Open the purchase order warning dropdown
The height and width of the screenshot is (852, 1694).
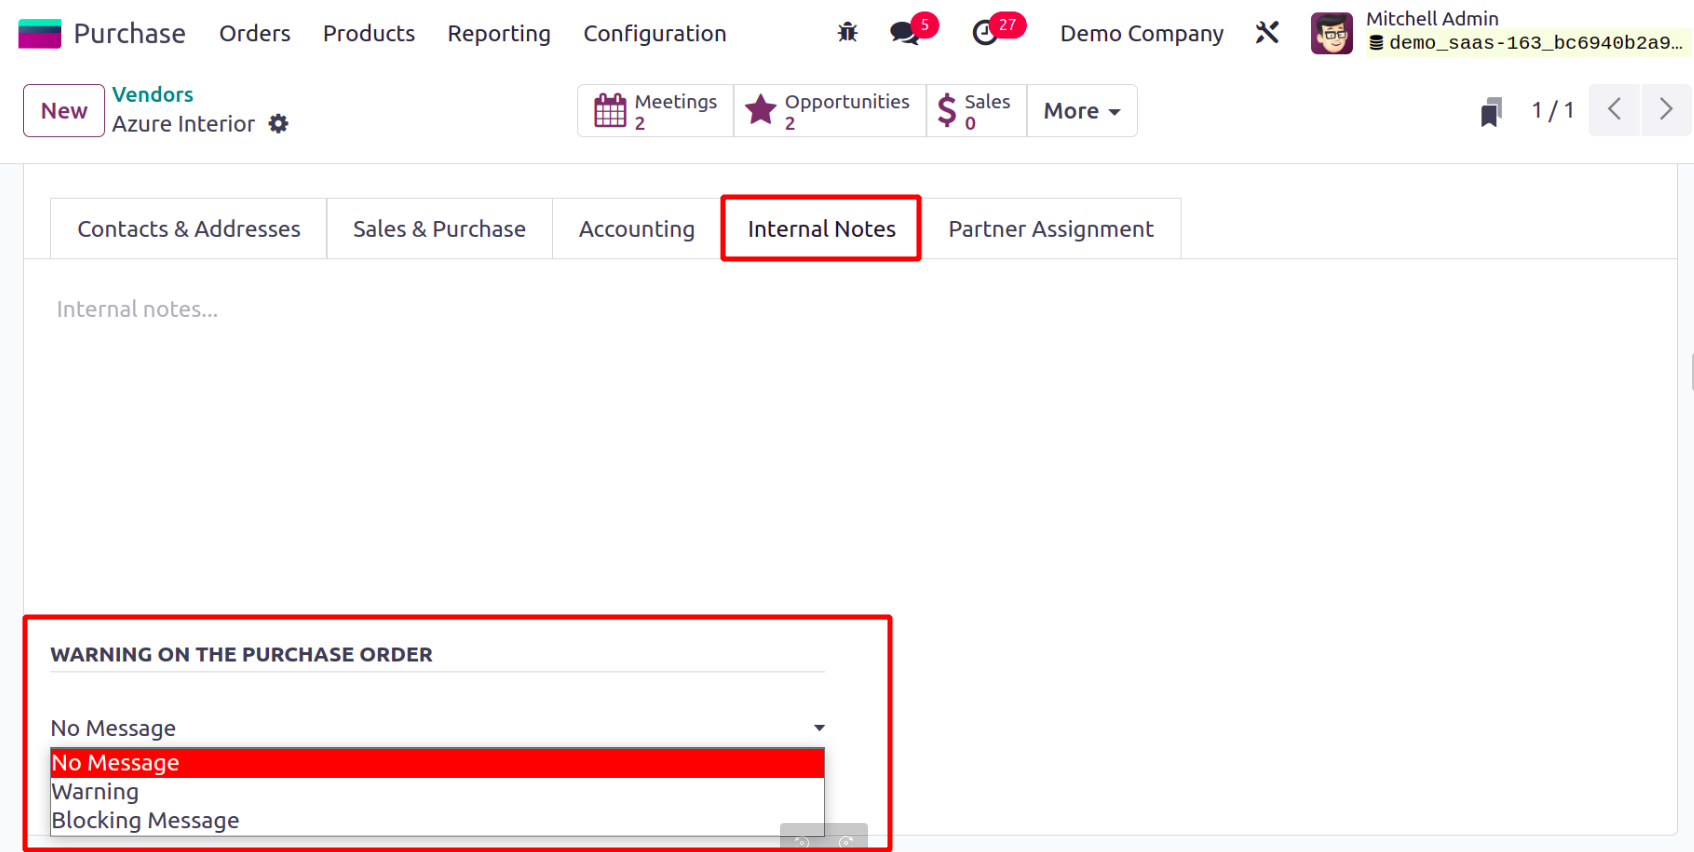437,728
